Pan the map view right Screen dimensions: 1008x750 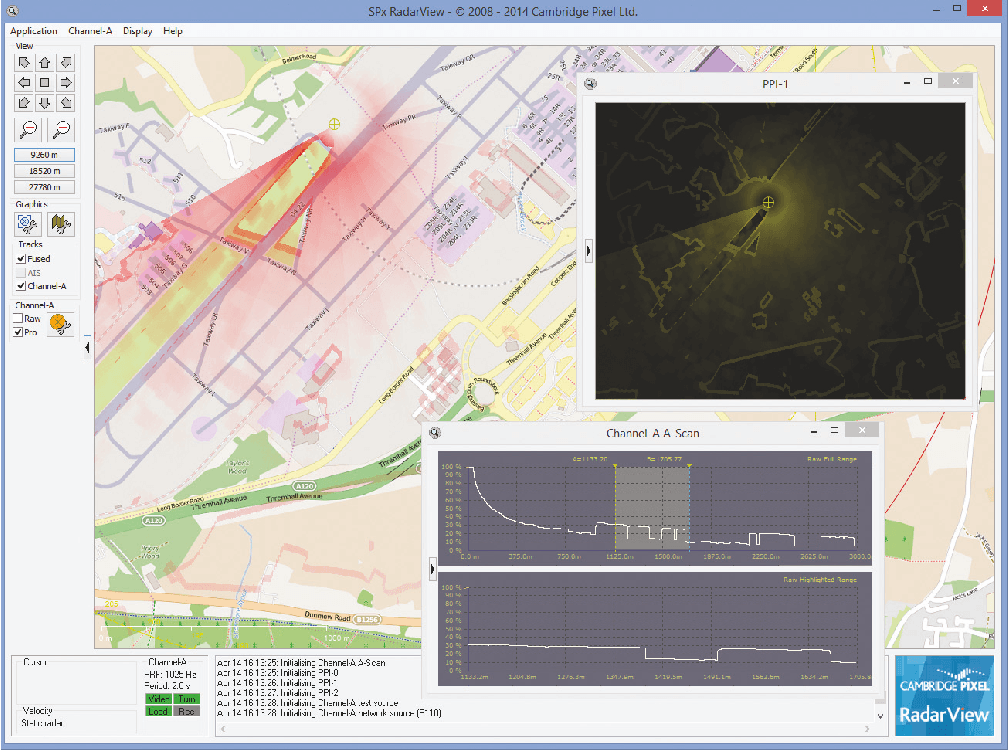pos(66,82)
